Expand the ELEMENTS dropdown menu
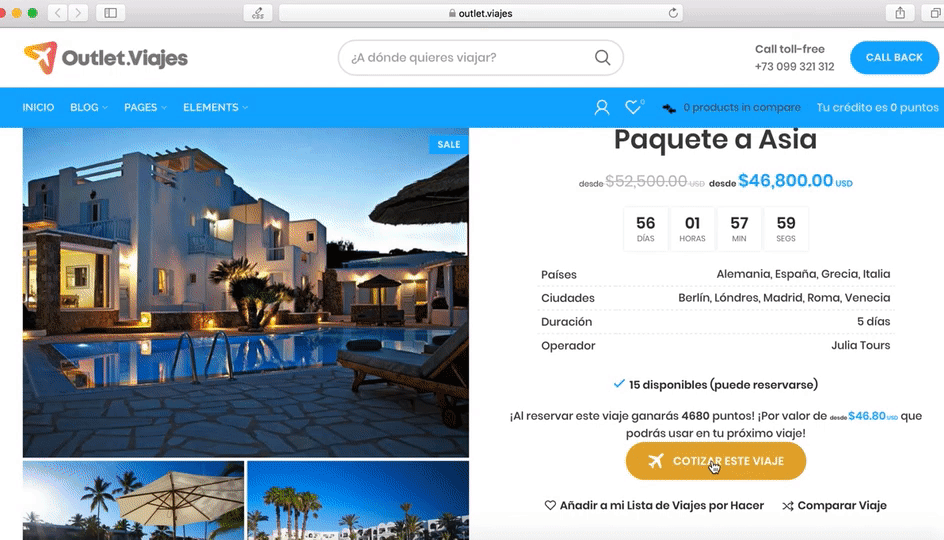 tap(216, 107)
